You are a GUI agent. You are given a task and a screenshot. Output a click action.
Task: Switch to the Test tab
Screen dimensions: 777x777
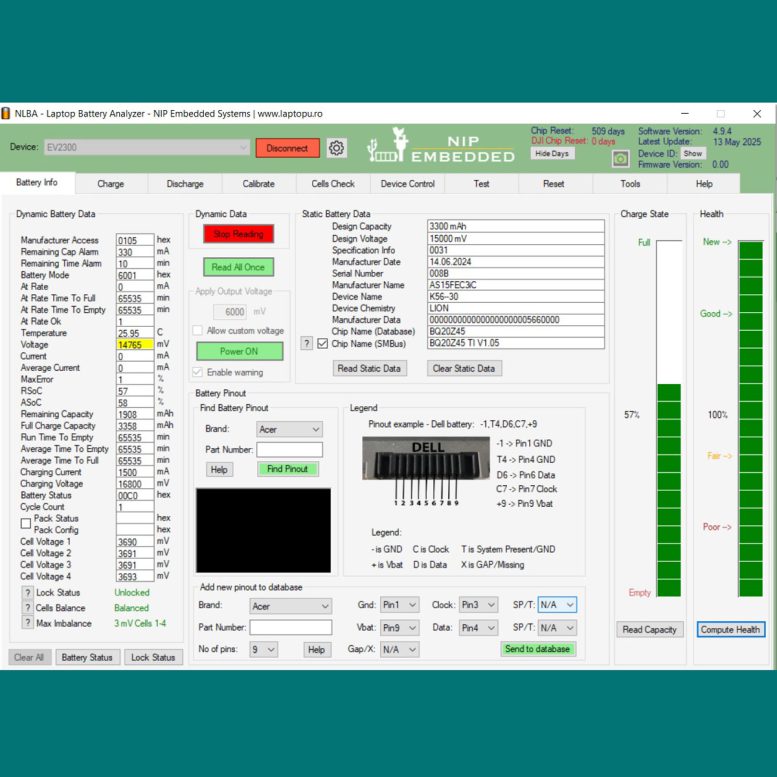click(481, 184)
